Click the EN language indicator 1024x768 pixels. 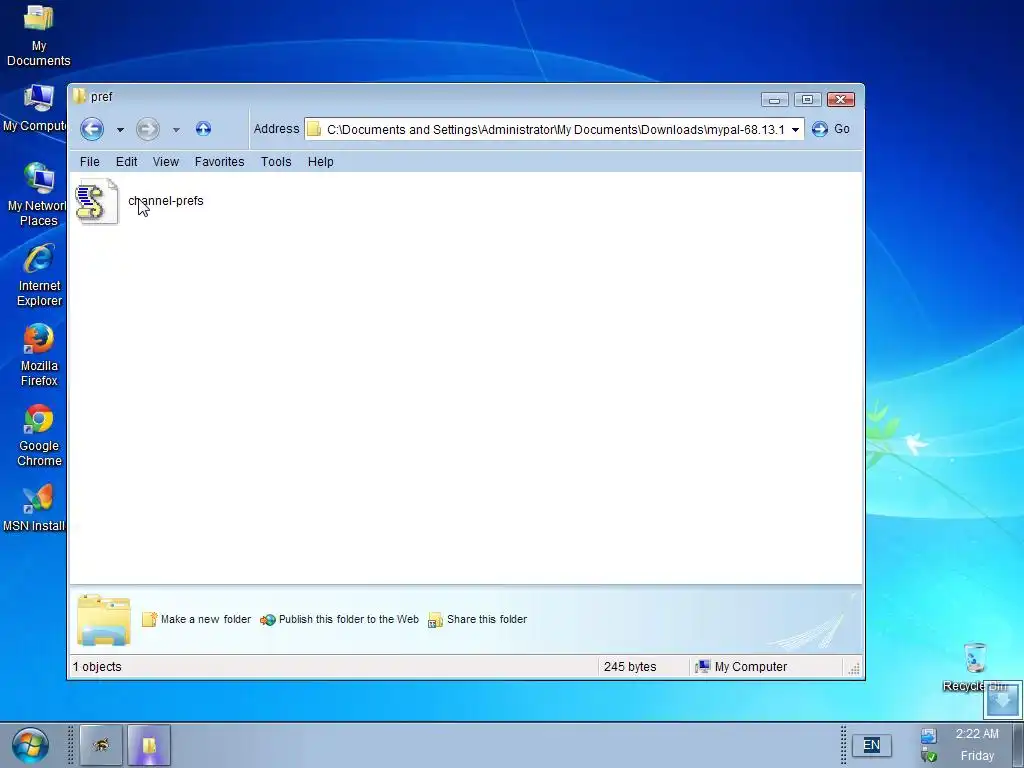871,745
